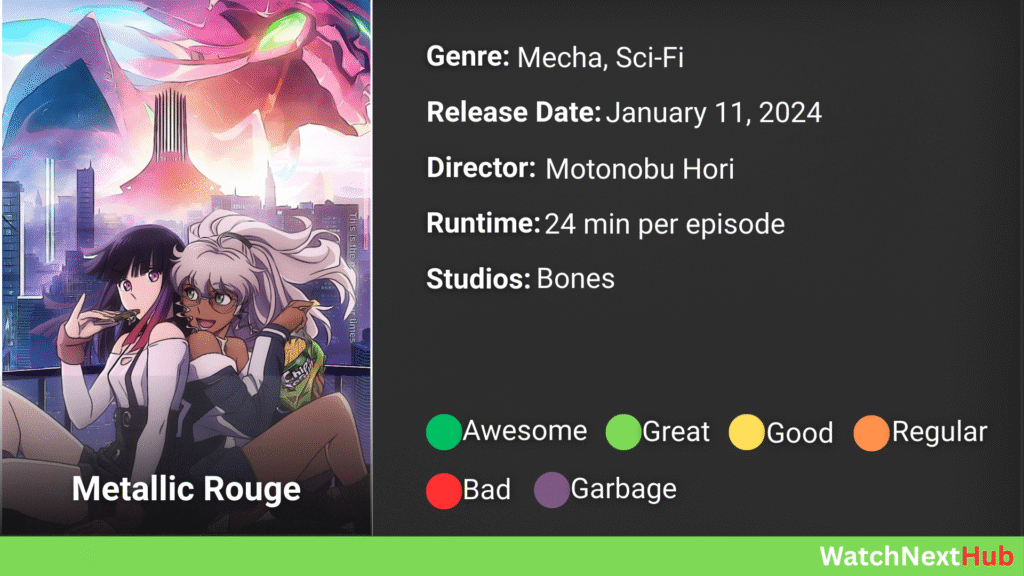This screenshot has width=1024, height=576.
Task: Select the purple Garbage rating circle
Action: [551, 490]
